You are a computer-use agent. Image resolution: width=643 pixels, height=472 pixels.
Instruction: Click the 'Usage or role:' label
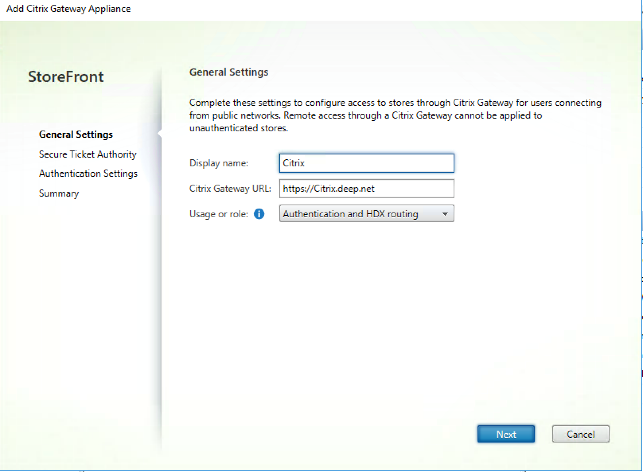tap(219, 214)
